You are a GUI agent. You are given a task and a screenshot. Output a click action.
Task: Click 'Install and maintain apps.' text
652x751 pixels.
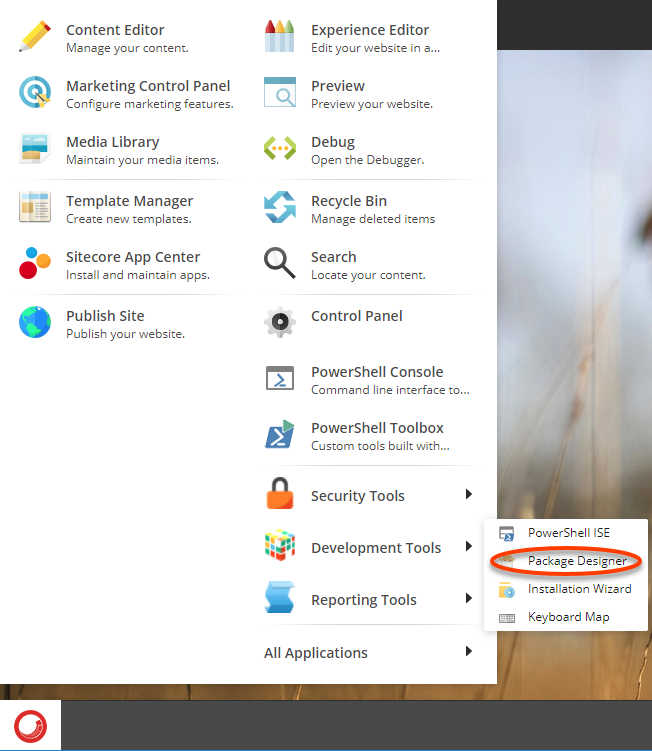click(x=137, y=275)
